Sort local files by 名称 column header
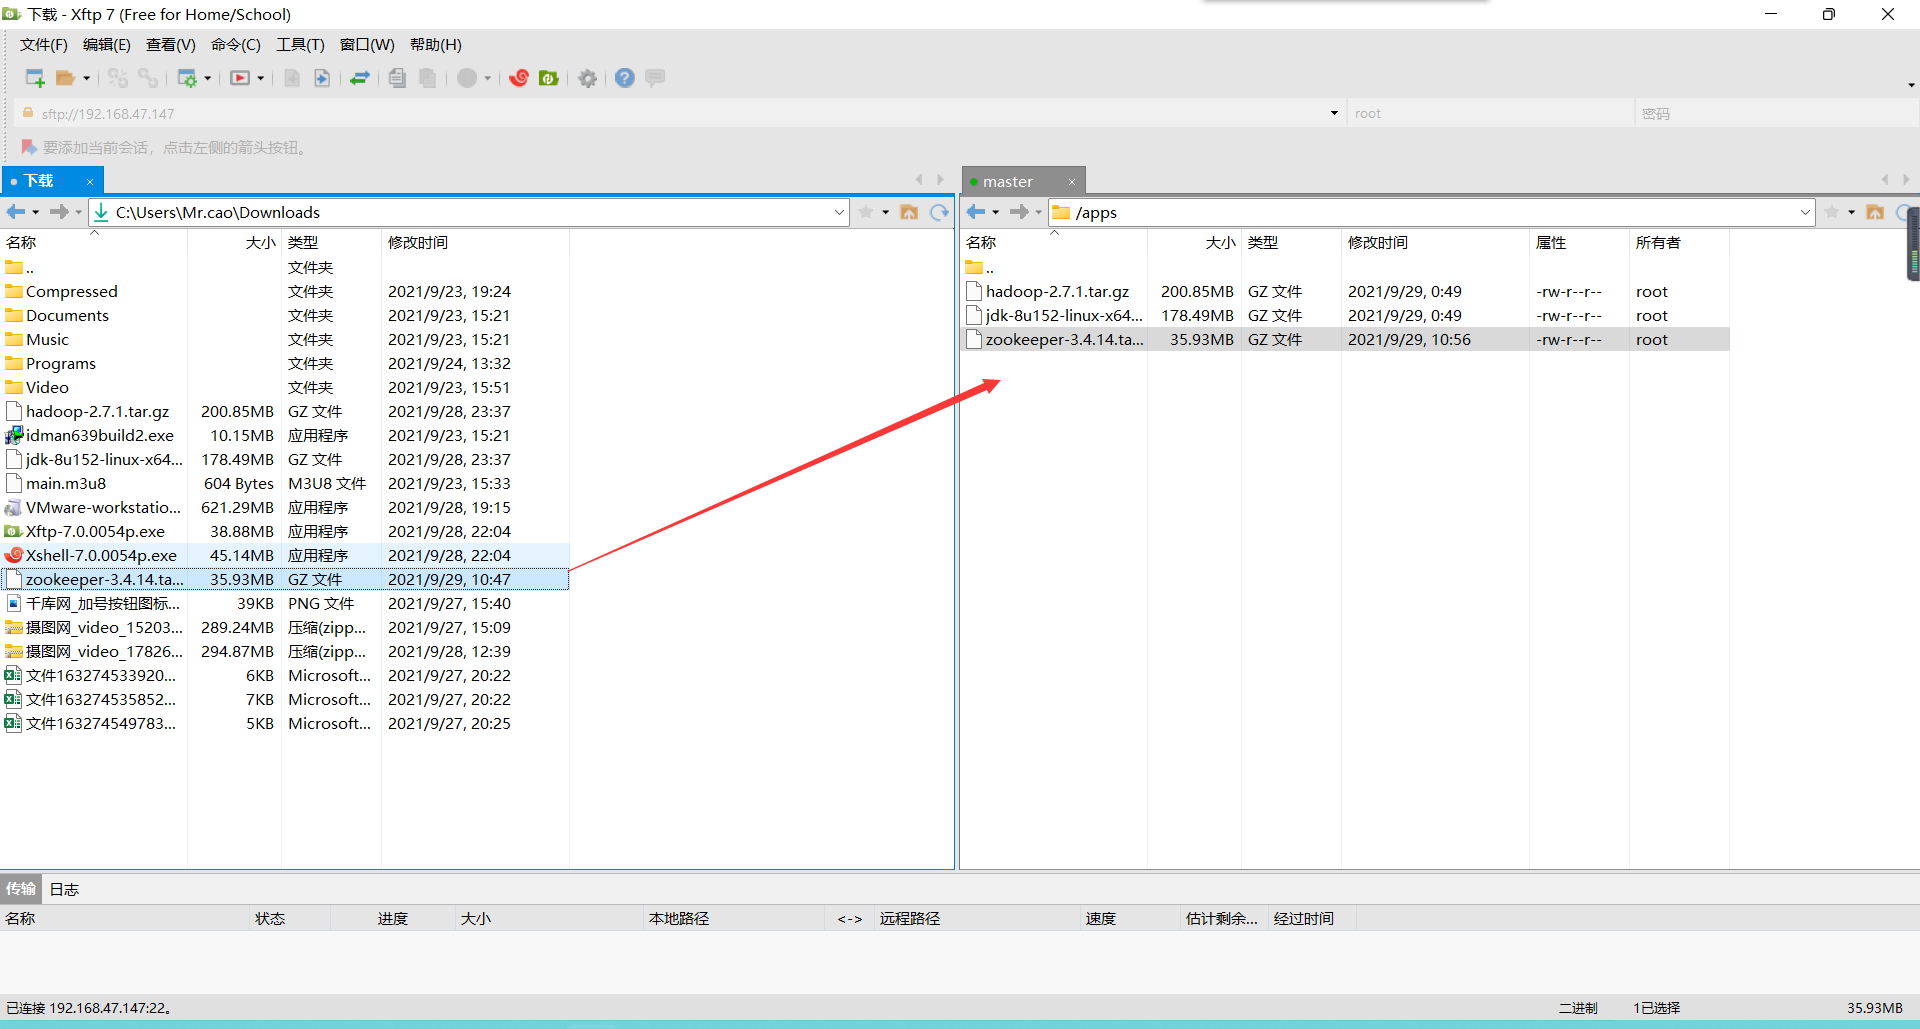This screenshot has height=1029, width=1920. (94, 243)
